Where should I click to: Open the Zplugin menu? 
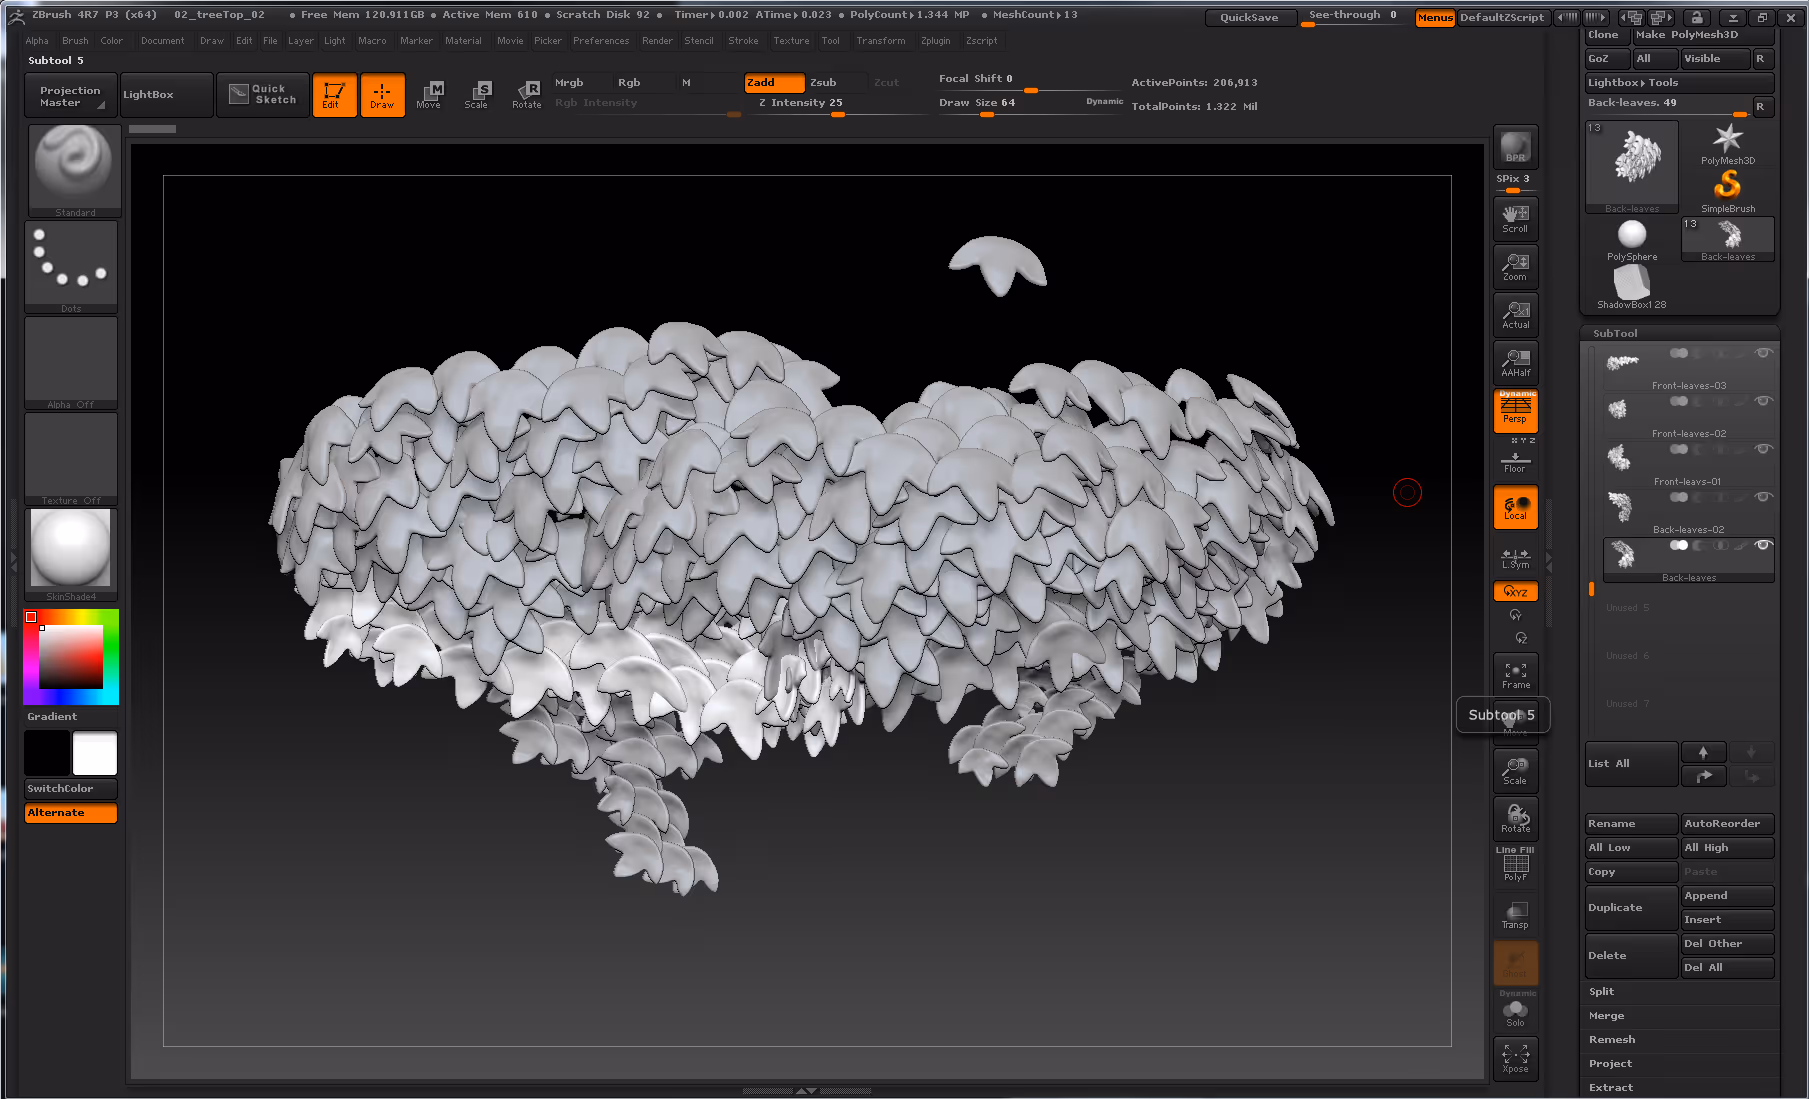pos(935,41)
